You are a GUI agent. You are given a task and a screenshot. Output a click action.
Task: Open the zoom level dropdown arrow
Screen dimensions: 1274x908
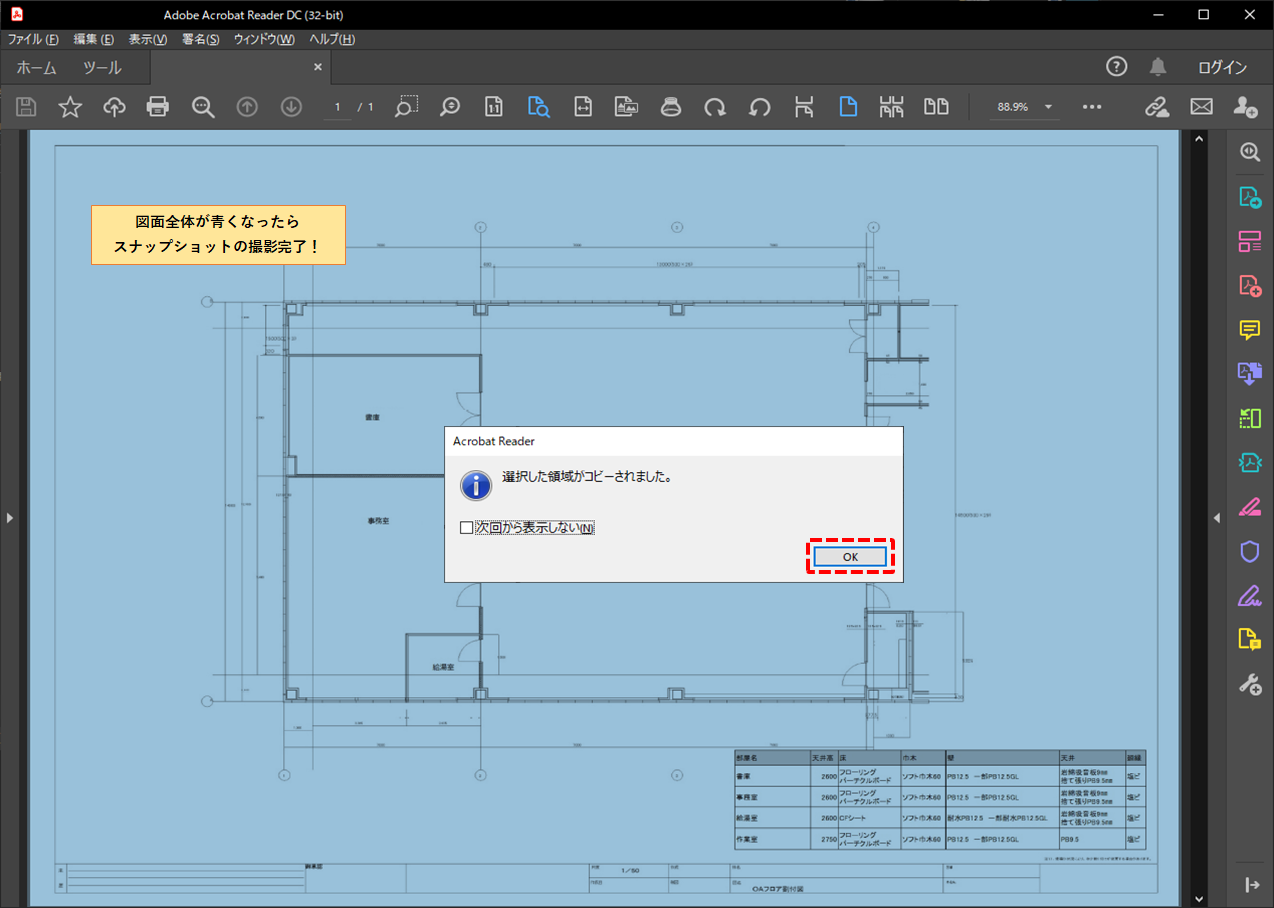click(1048, 107)
